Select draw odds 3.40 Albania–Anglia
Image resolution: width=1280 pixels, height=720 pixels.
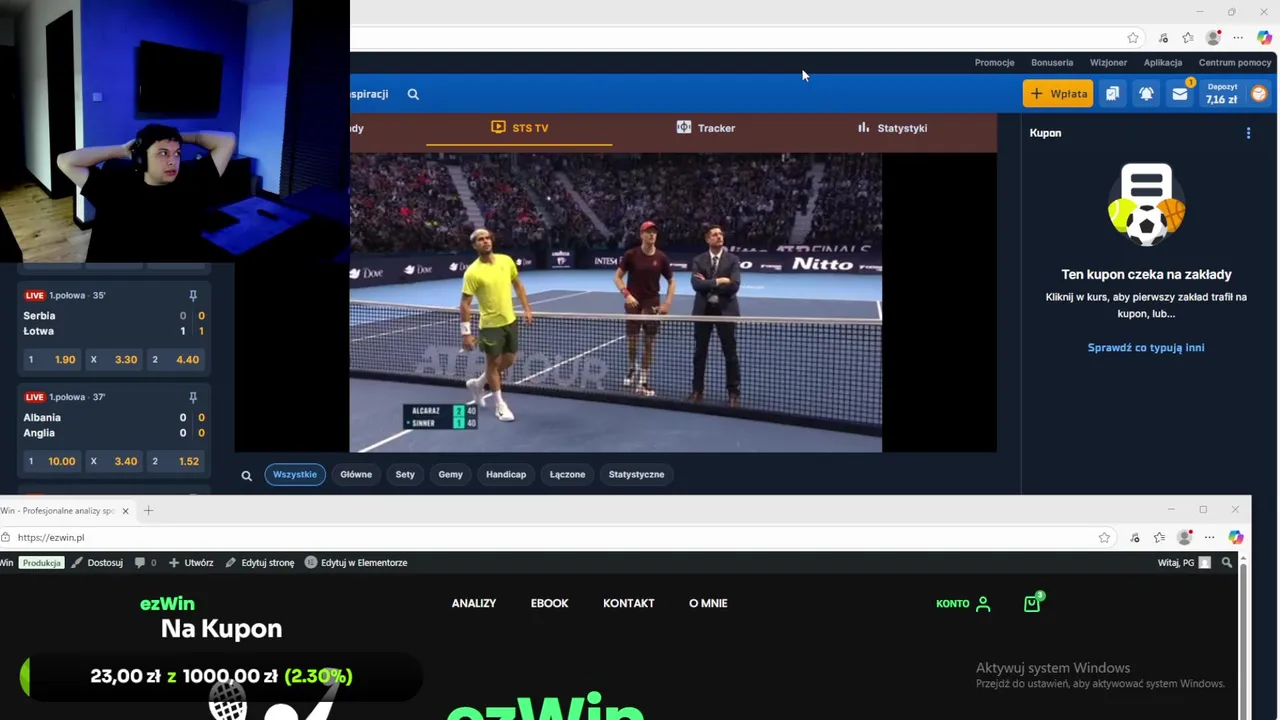click(x=114, y=462)
